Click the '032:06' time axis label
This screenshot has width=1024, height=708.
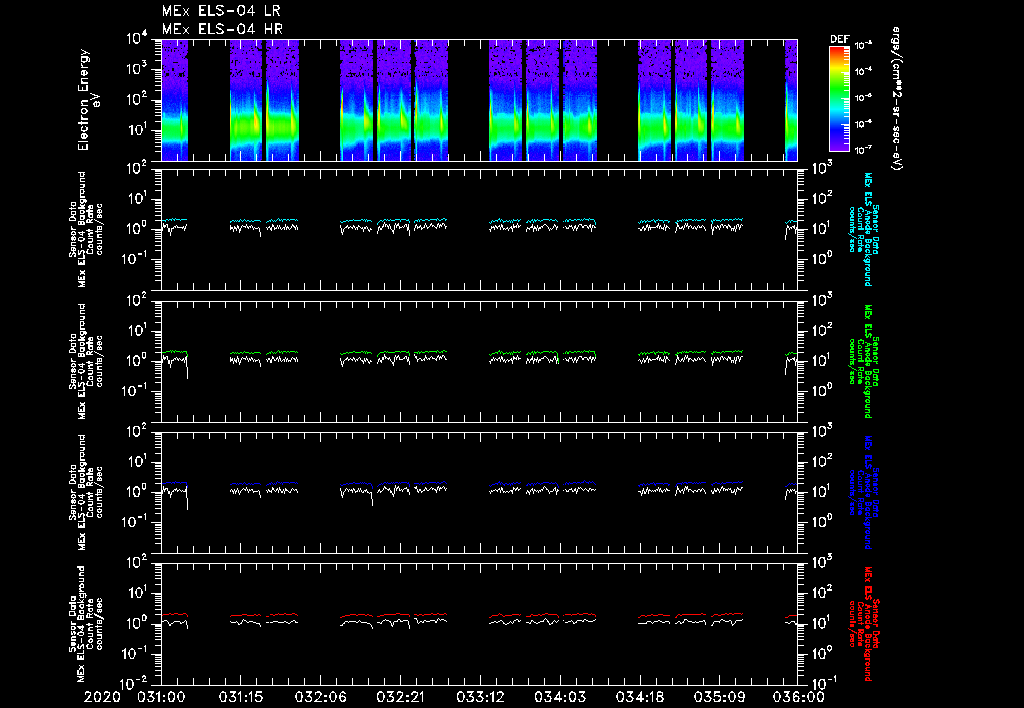[321, 697]
